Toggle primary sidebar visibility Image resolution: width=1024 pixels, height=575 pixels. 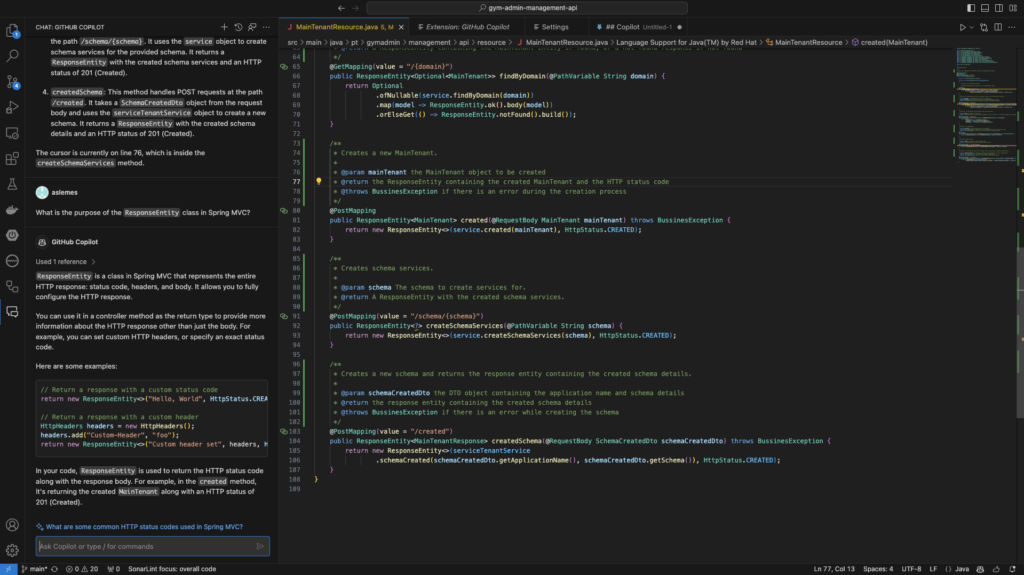click(x=971, y=8)
